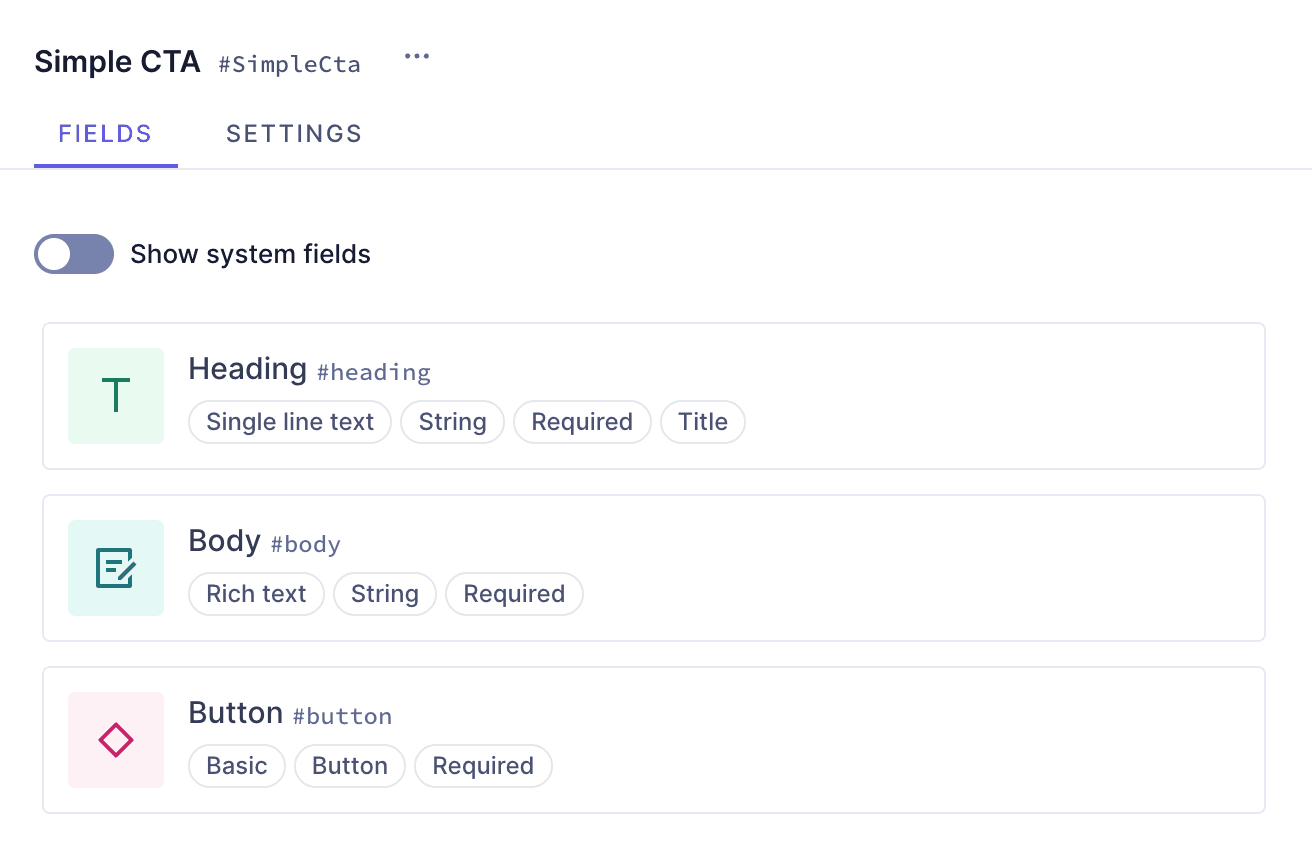Click the #heading API ID label
Screen dimensions: 1312x854
(x=374, y=373)
